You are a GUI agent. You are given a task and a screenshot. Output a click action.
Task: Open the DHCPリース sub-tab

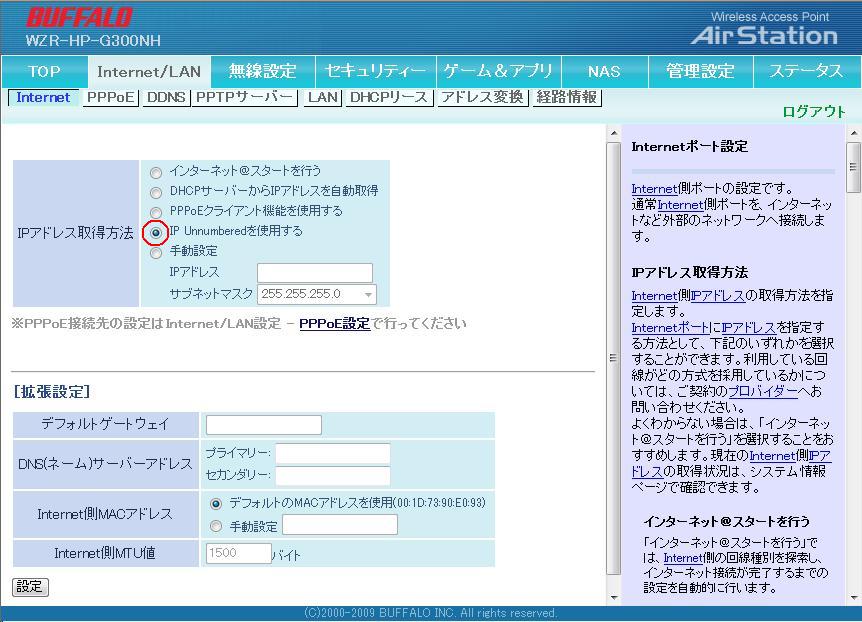click(x=389, y=97)
